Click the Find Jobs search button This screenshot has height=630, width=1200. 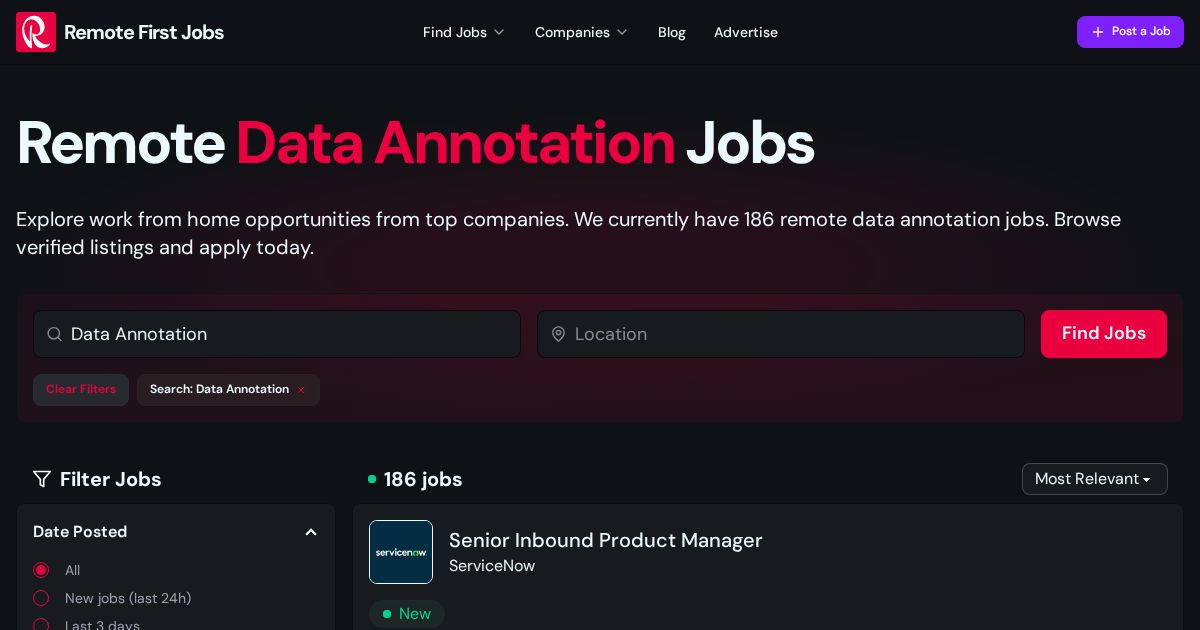tap(1104, 334)
